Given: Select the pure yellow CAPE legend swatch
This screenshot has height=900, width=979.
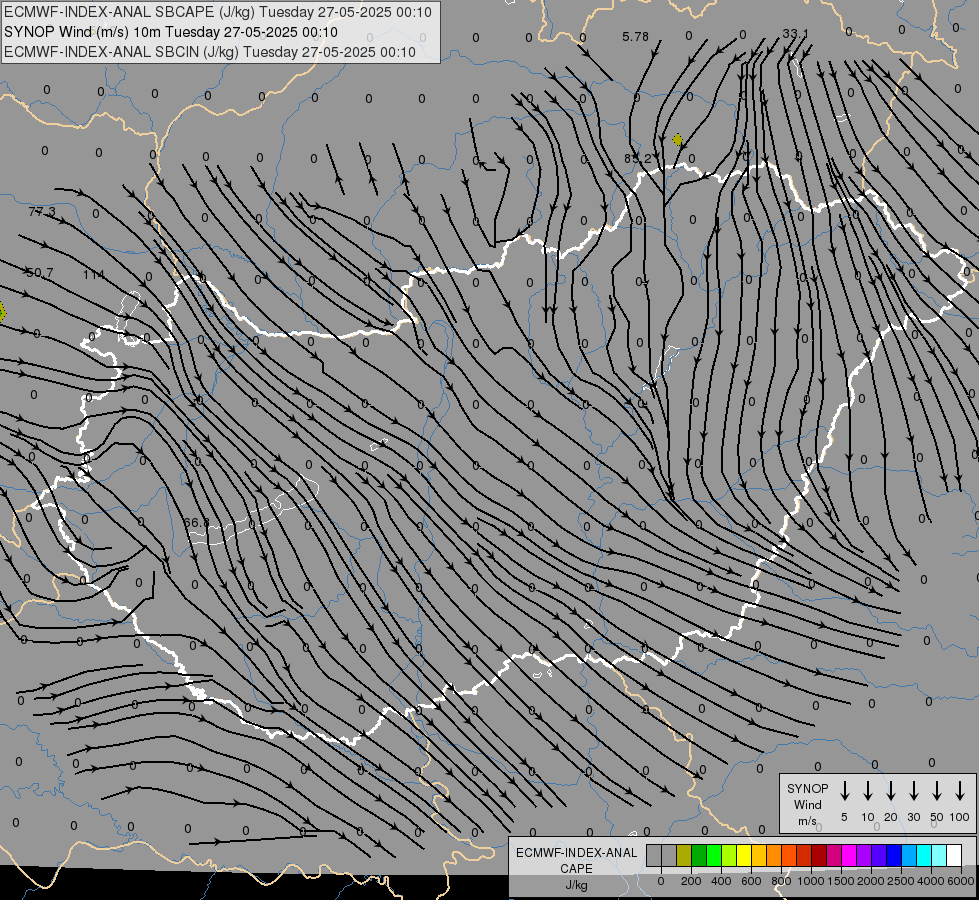Looking at the screenshot, I should [744, 855].
